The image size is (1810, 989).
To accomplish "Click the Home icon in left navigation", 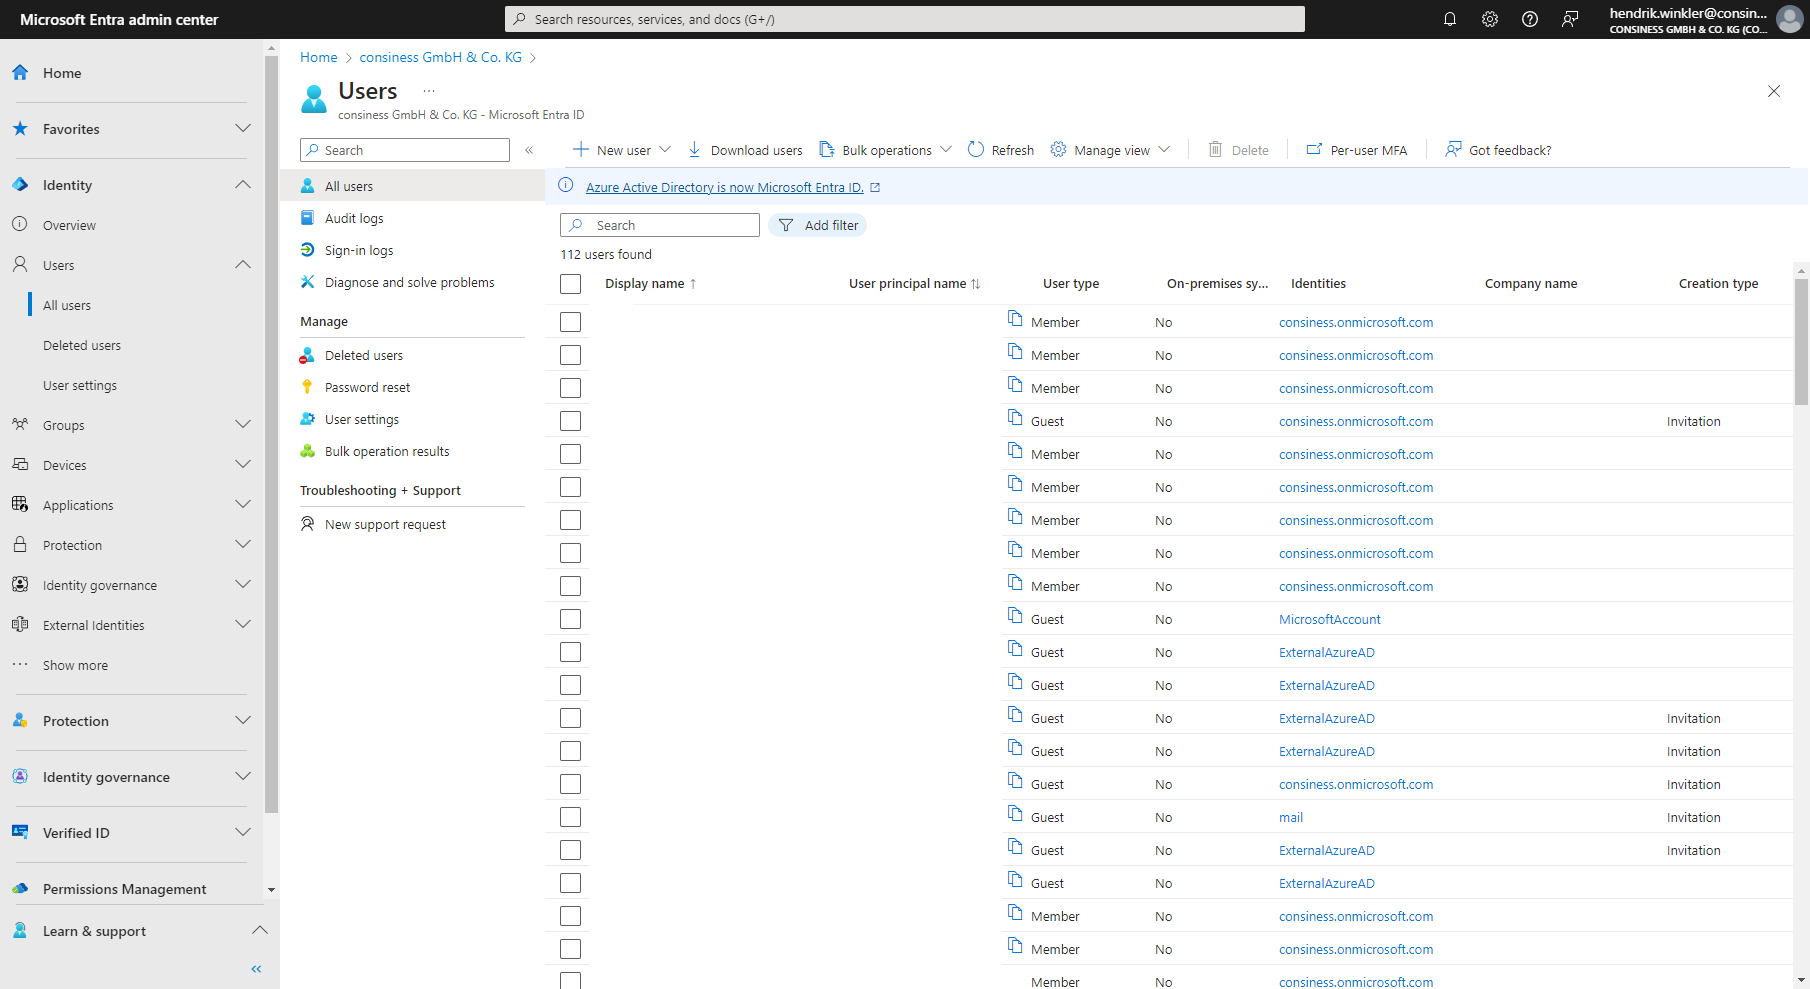I will (20, 73).
